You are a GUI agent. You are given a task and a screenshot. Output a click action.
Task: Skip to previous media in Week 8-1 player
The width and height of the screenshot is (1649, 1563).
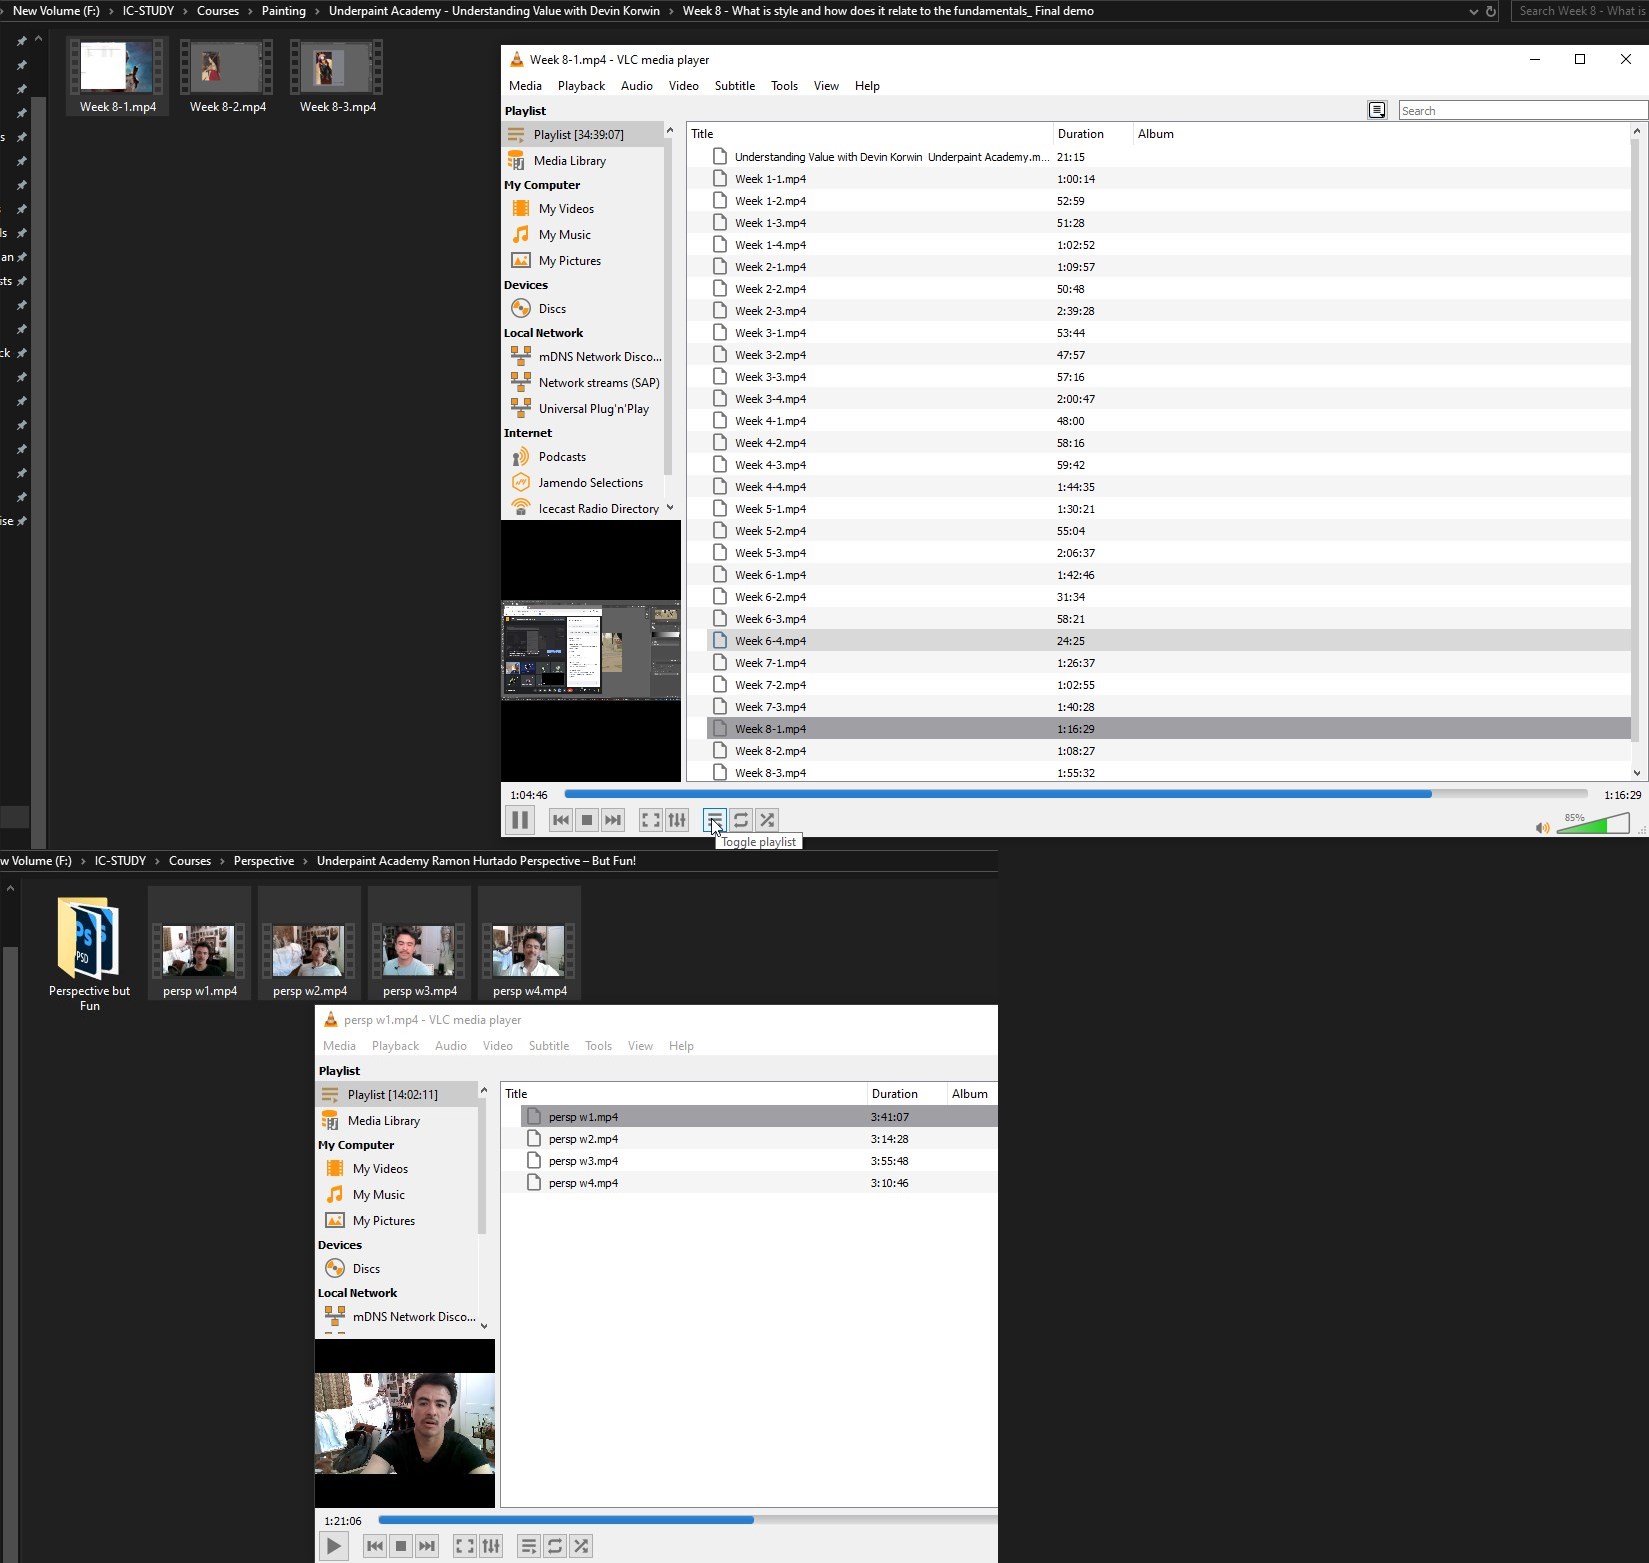(x=561, y=820)
